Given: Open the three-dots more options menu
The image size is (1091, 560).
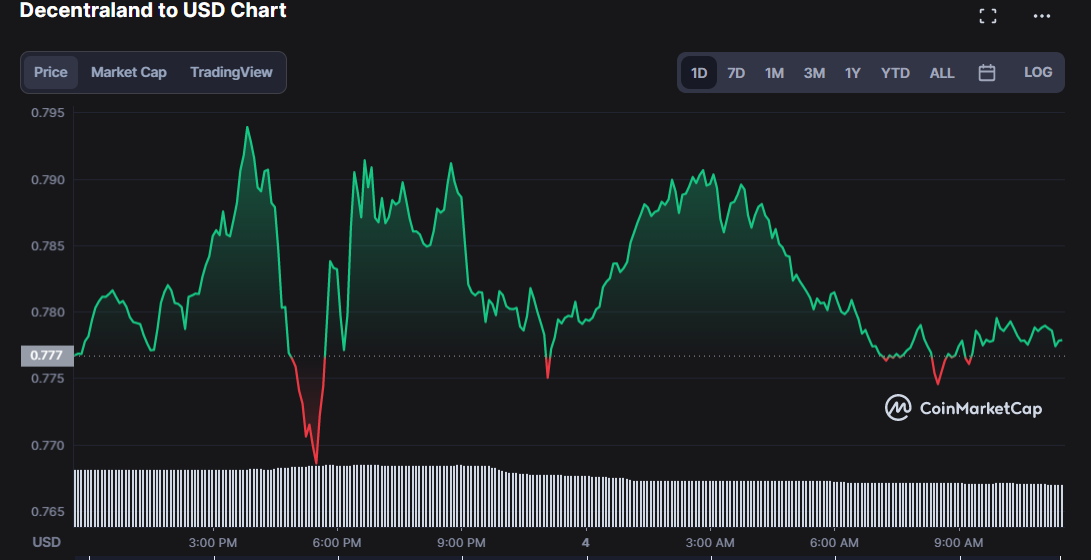Looking at the screenshot, I should tap(1042, 16).
